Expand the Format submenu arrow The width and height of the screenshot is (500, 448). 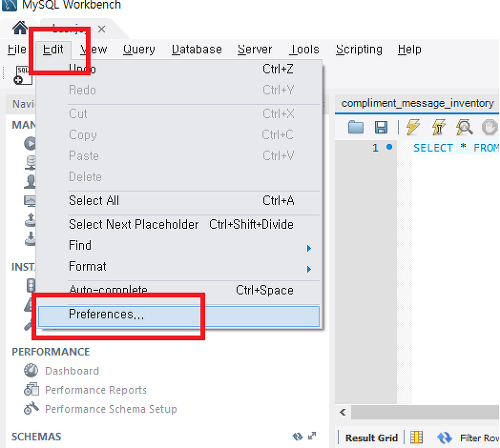(x=309, y=269)
